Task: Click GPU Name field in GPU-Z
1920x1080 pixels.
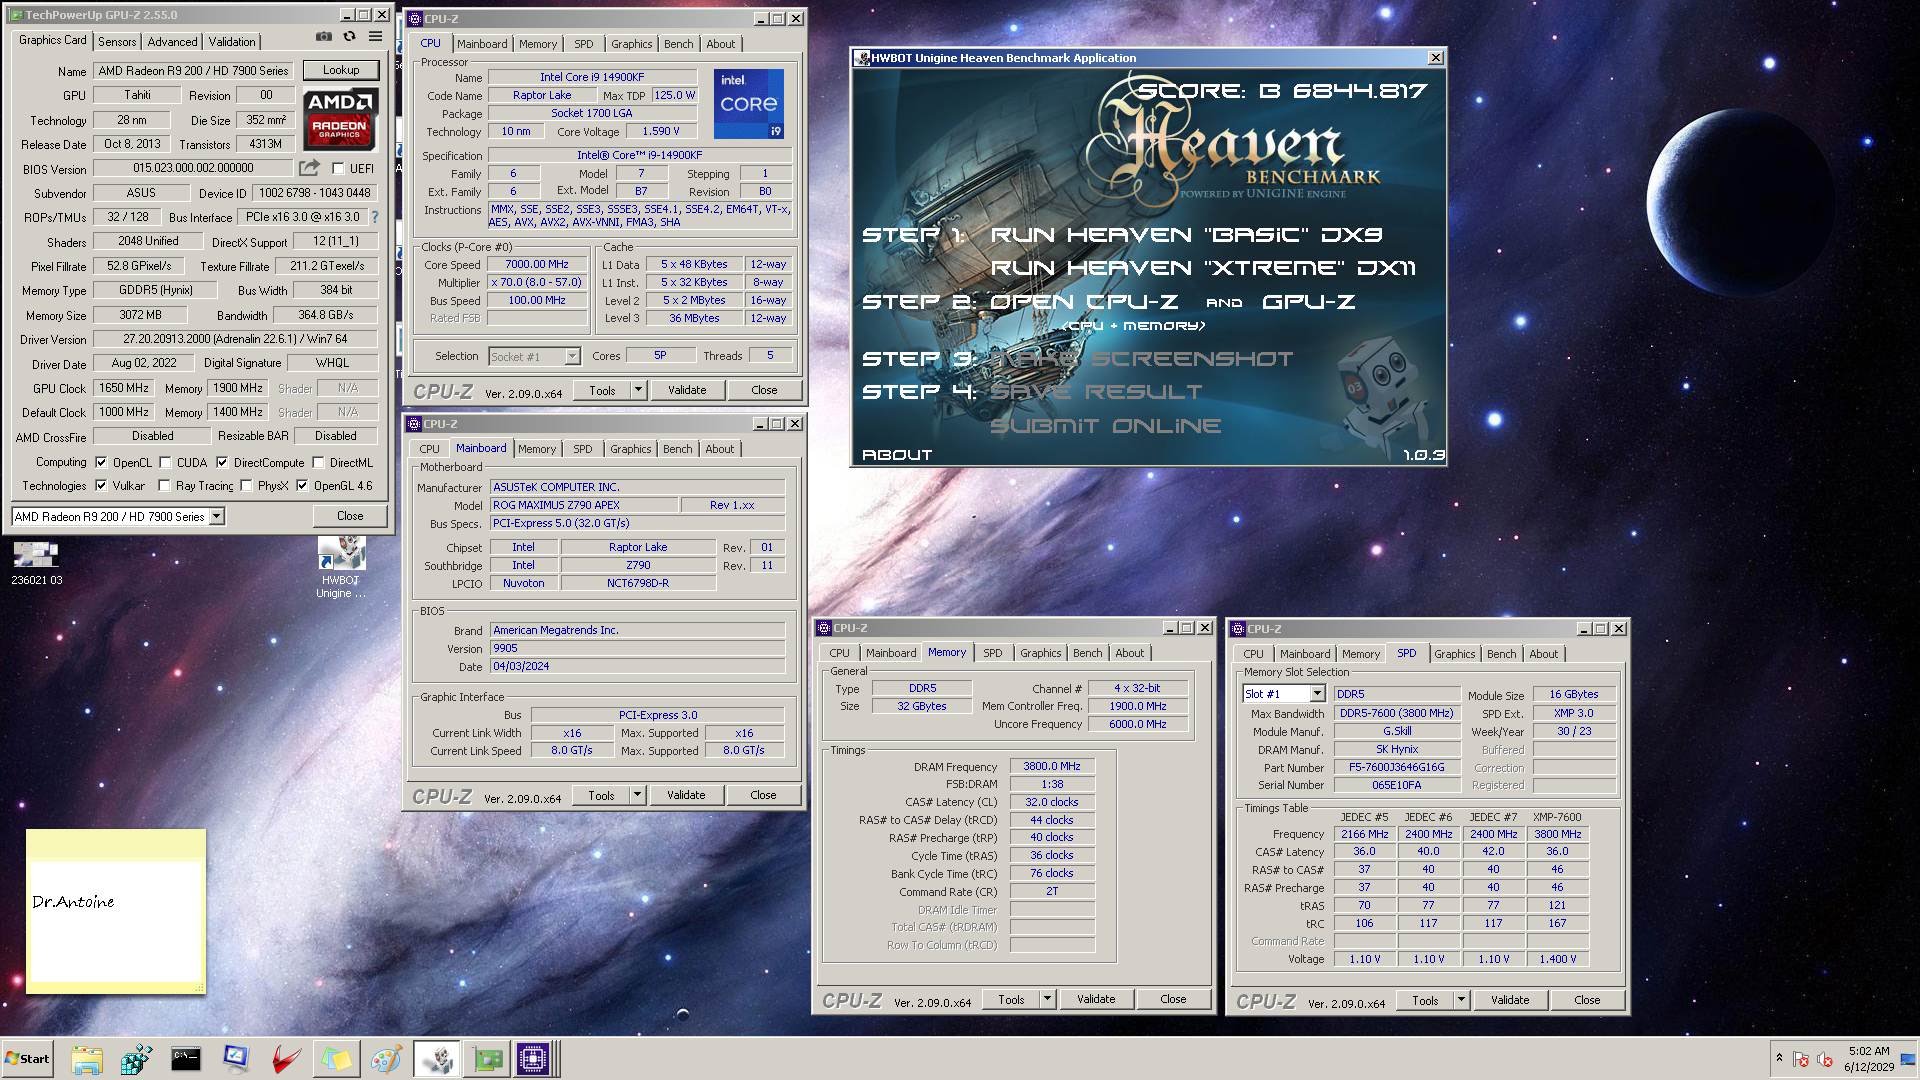Action: tap(194, 71)
